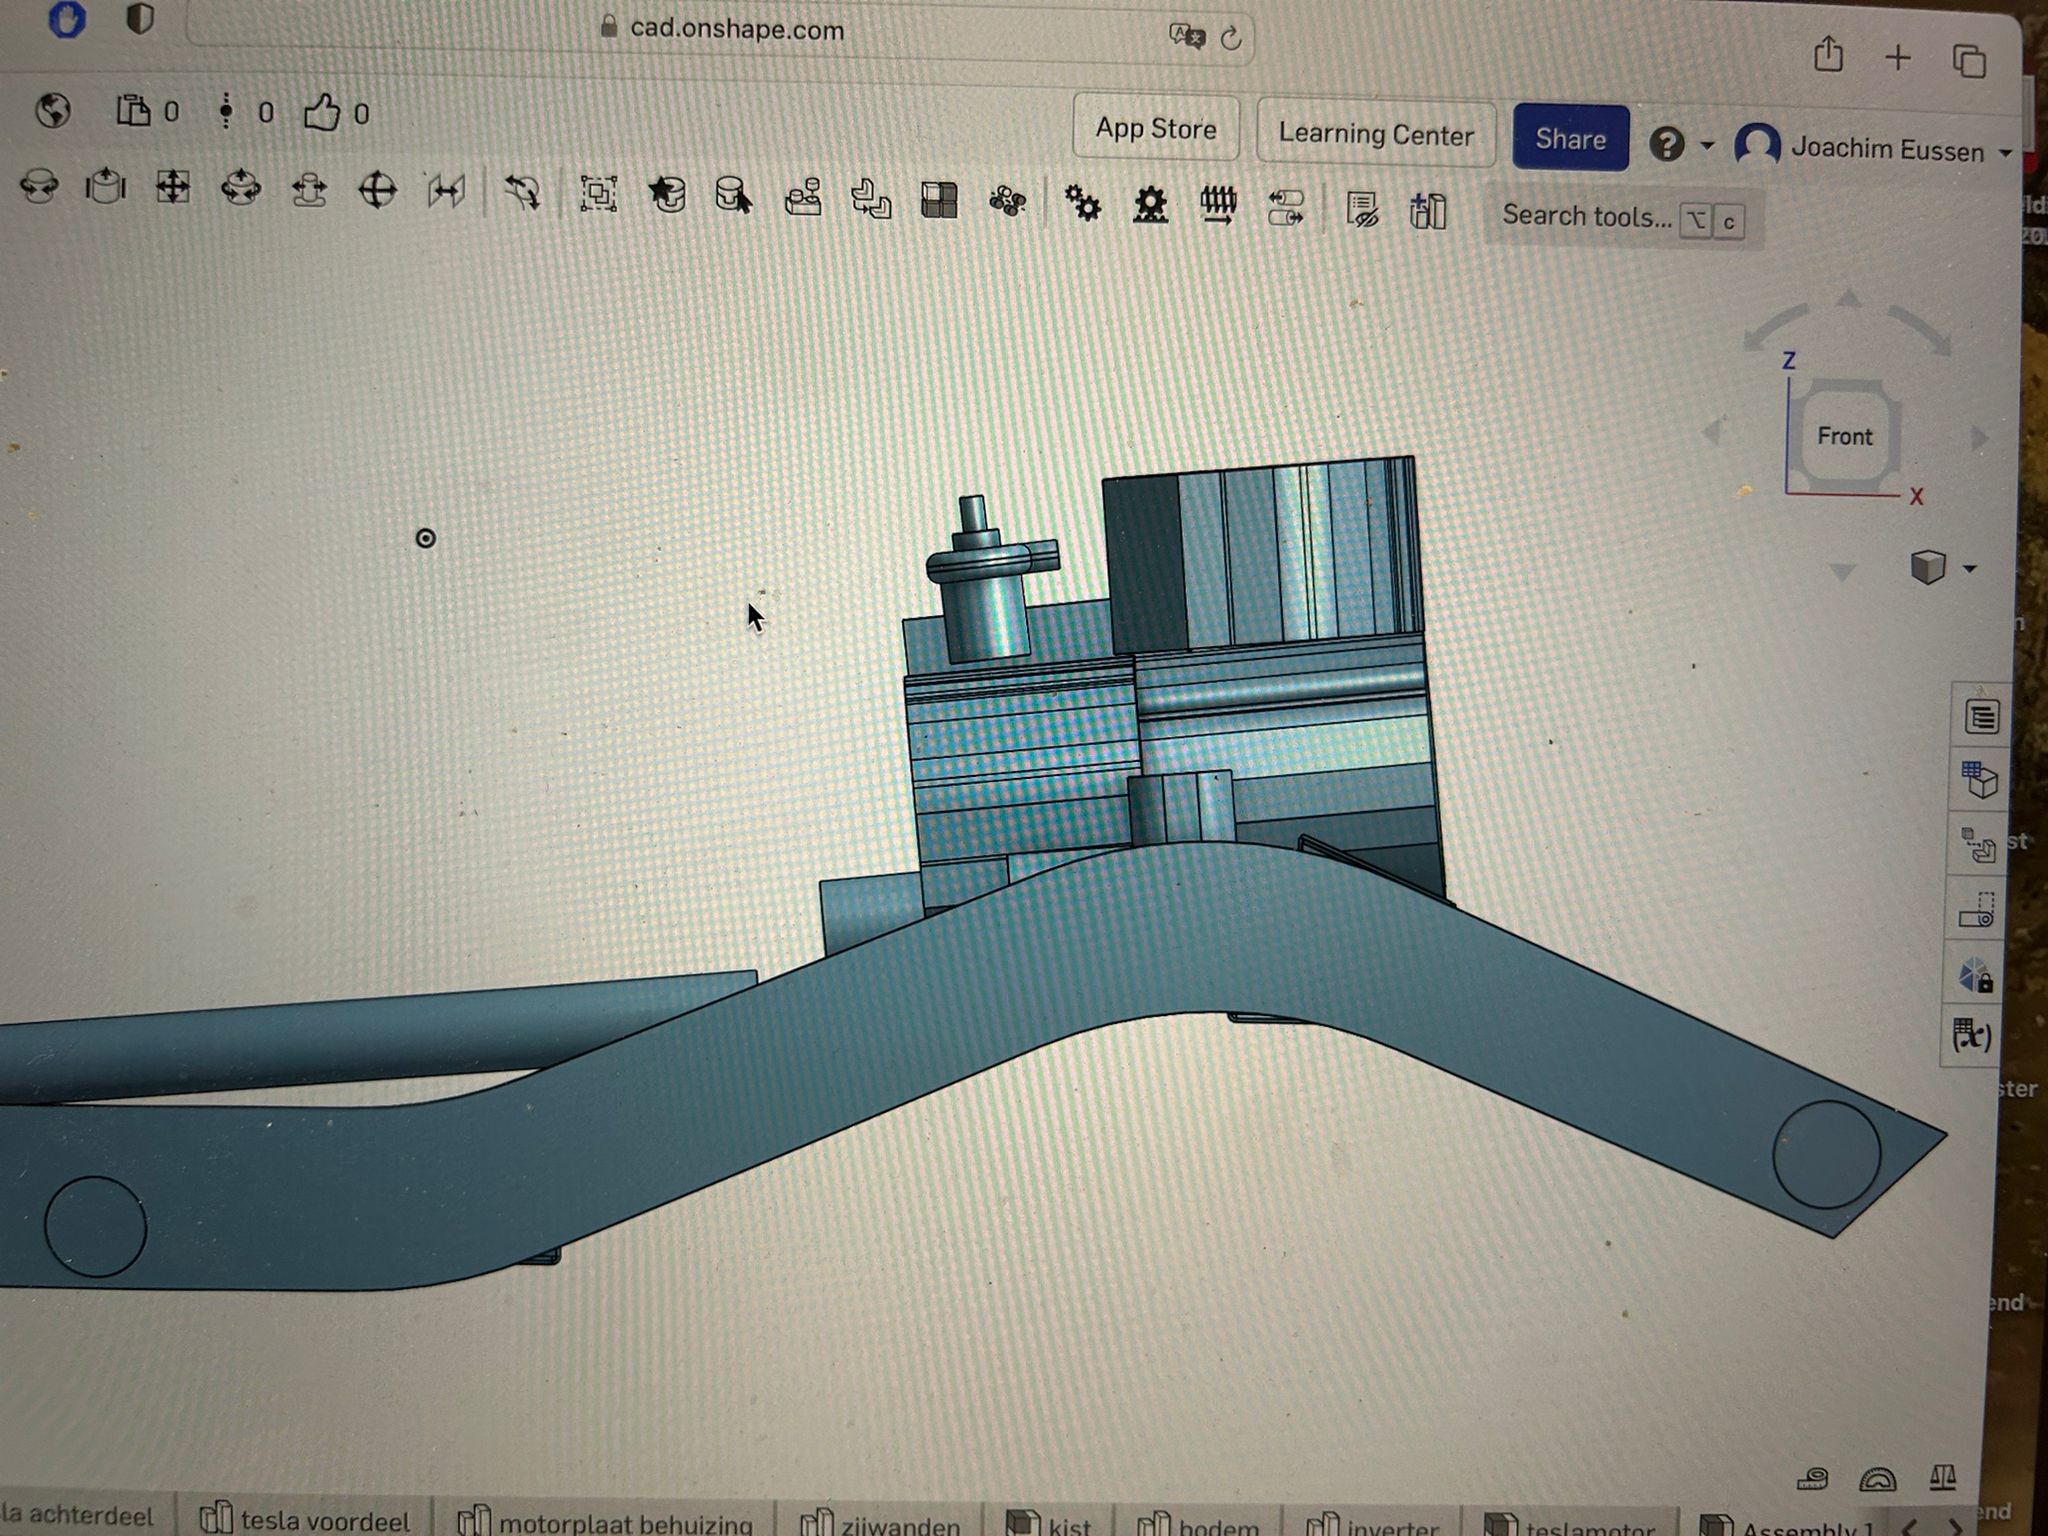Click the Slider mate icon

point(106,187)
